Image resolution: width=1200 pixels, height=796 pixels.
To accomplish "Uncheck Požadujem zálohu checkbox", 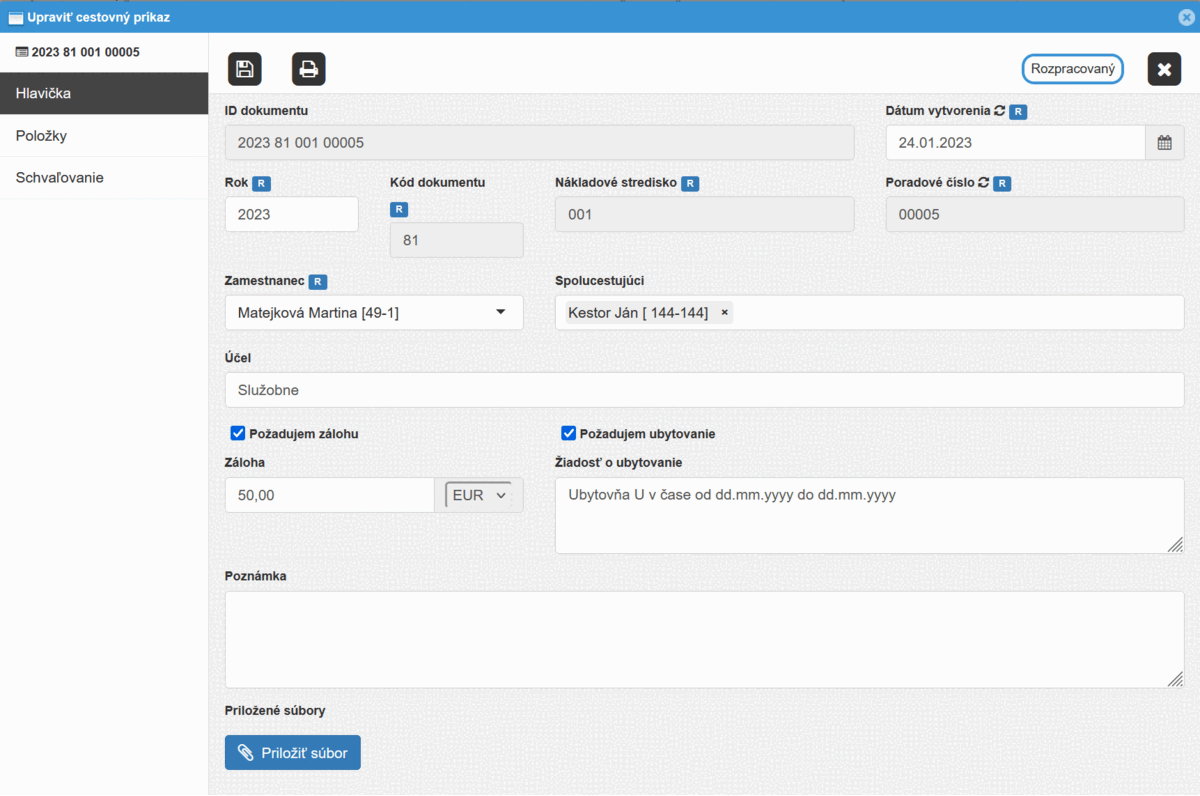I will click(x=238, y=433).
